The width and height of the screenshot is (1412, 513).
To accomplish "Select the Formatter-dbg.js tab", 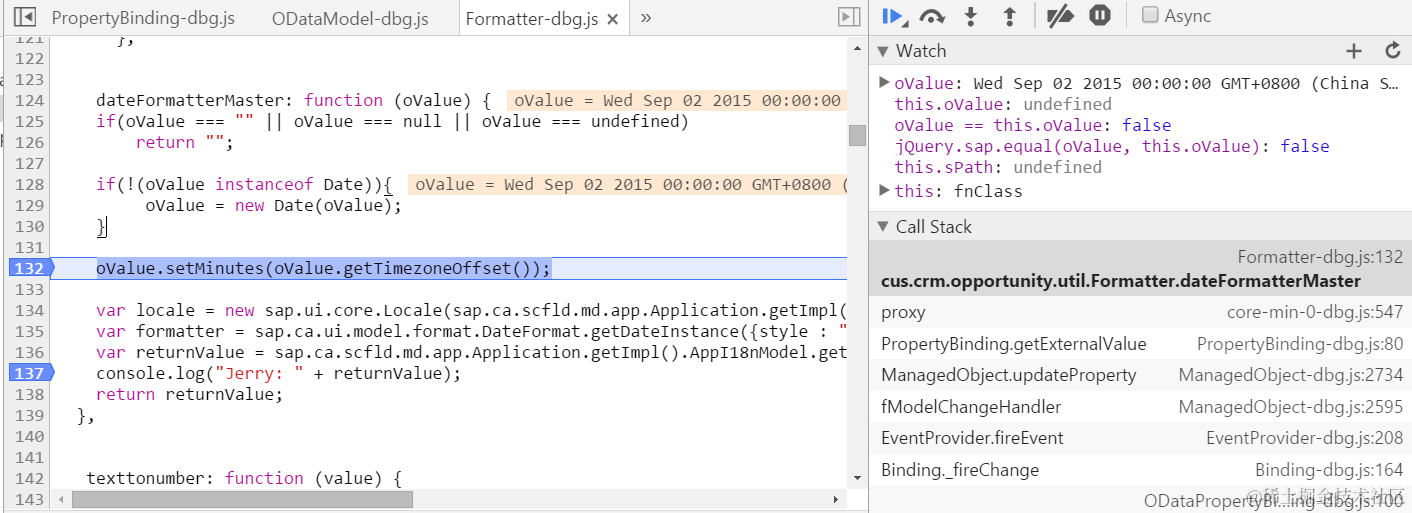I will coord(532,18).
